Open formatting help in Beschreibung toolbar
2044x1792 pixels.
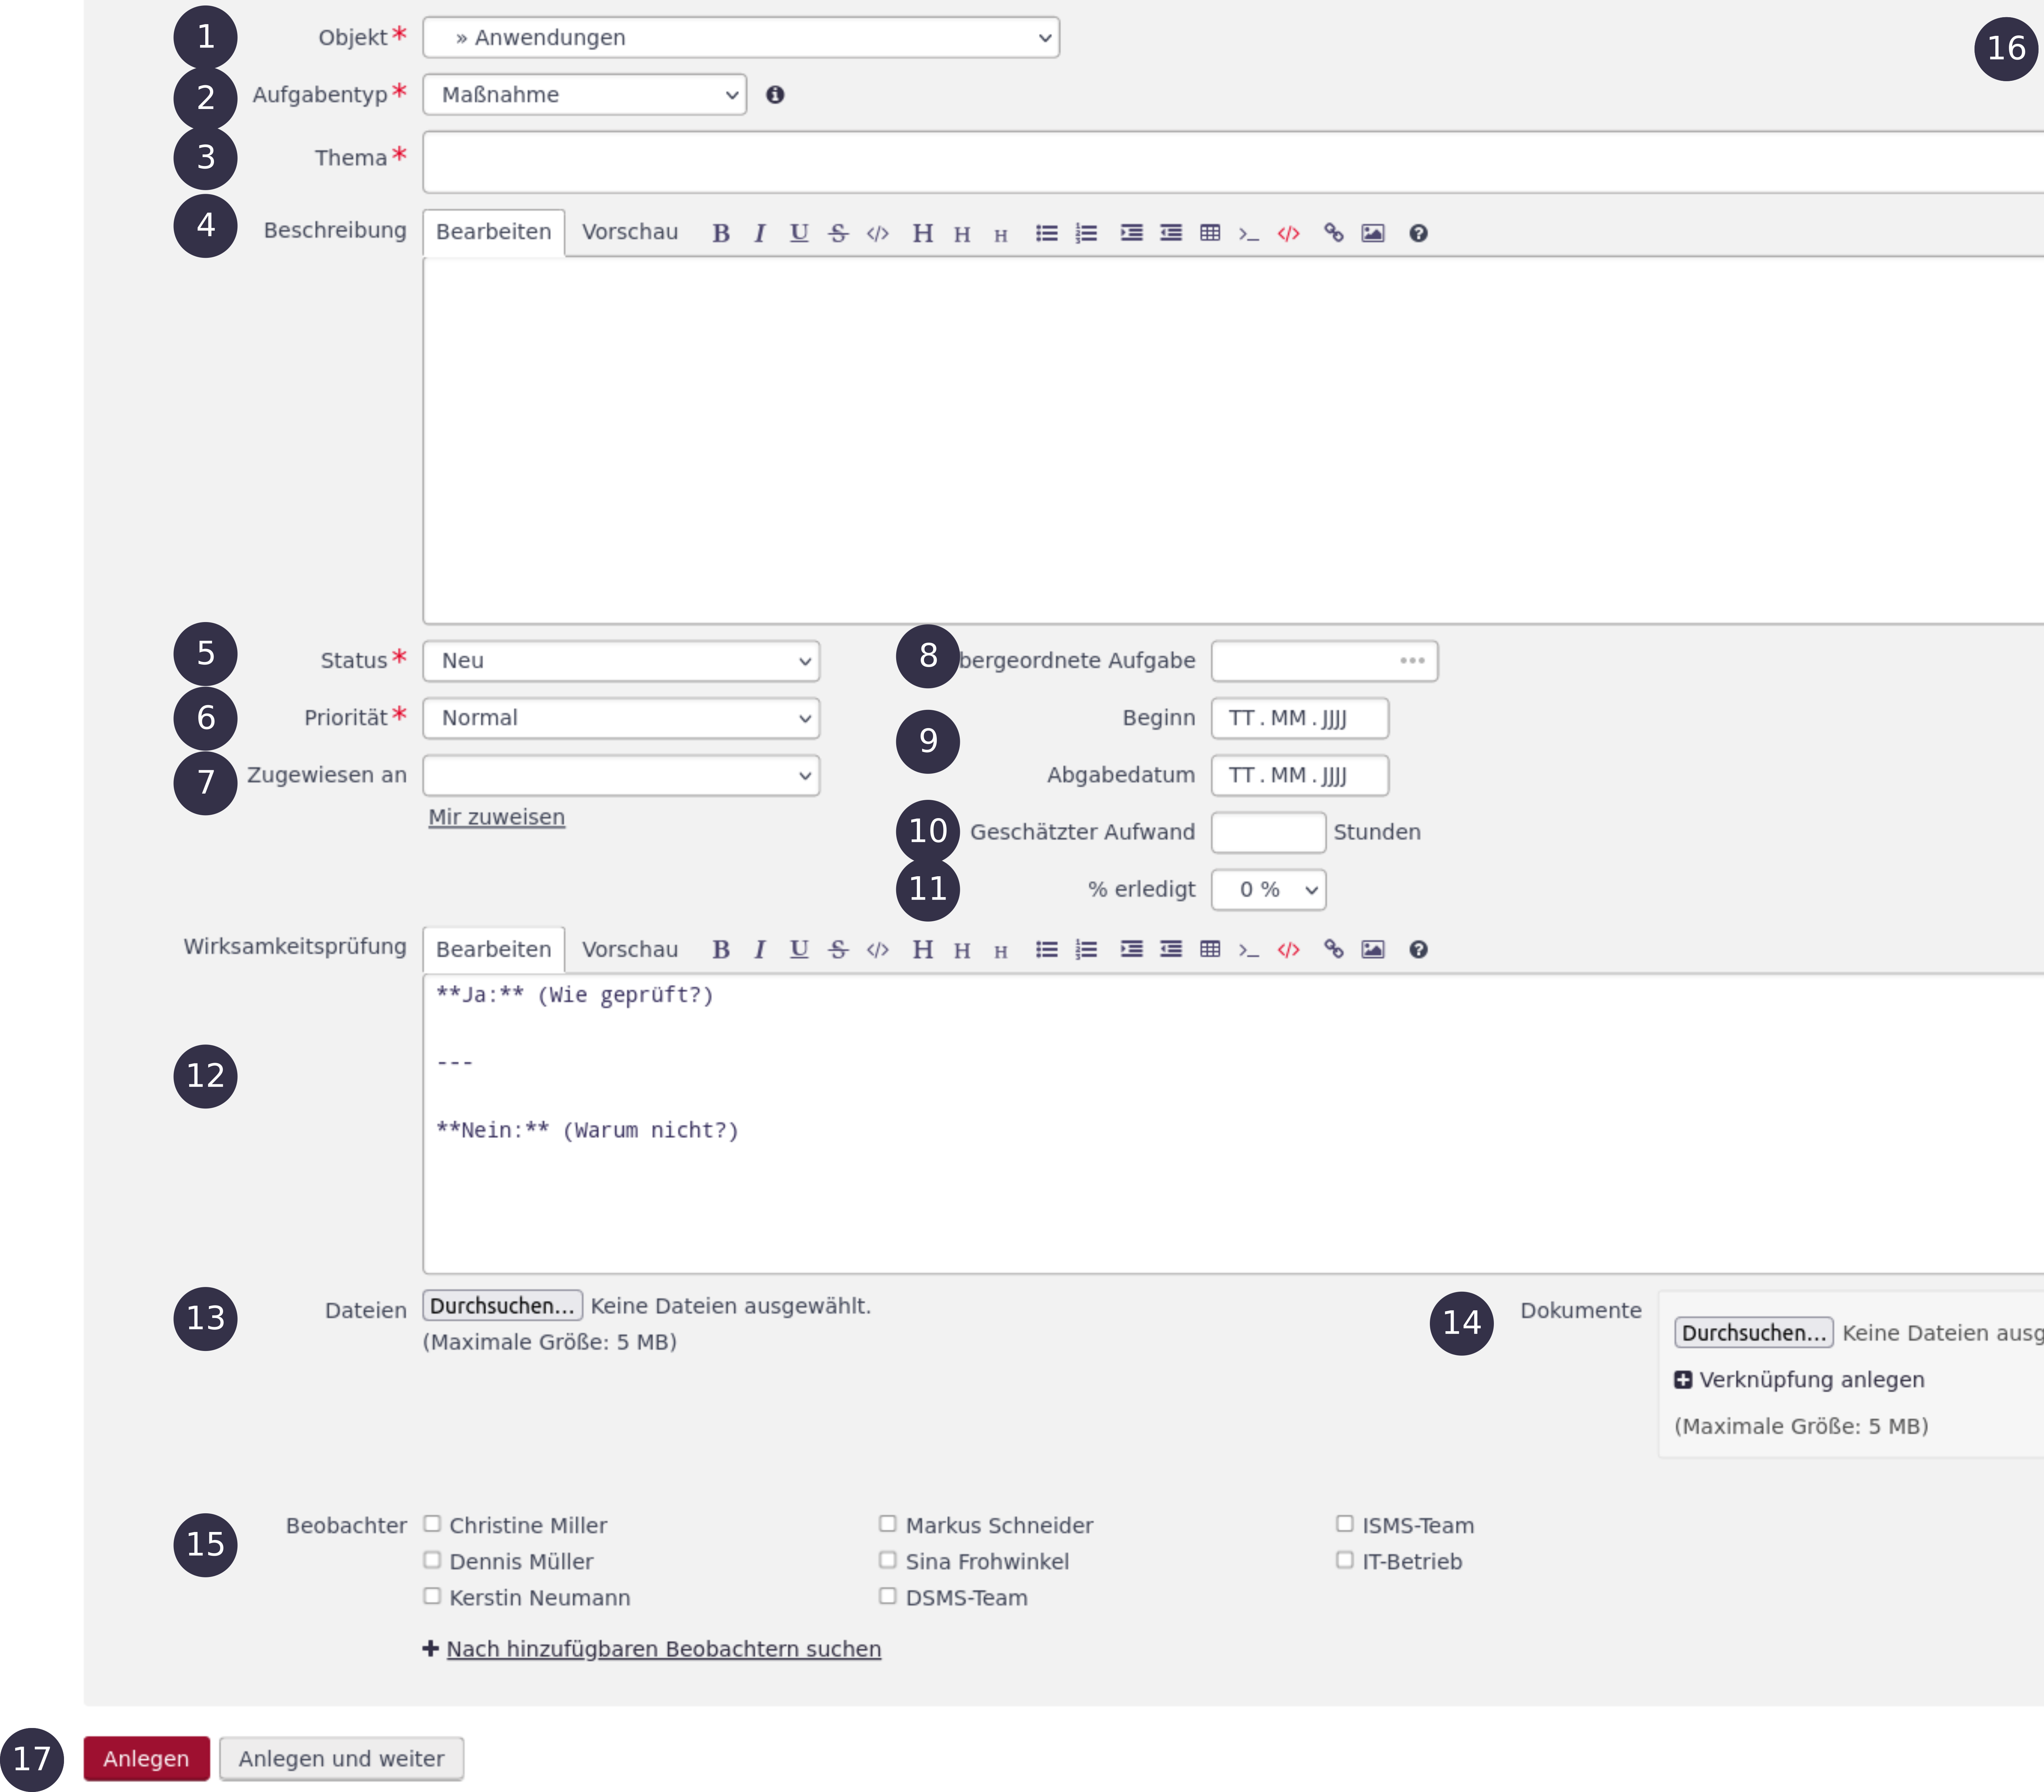click(x=1418, y=233)
